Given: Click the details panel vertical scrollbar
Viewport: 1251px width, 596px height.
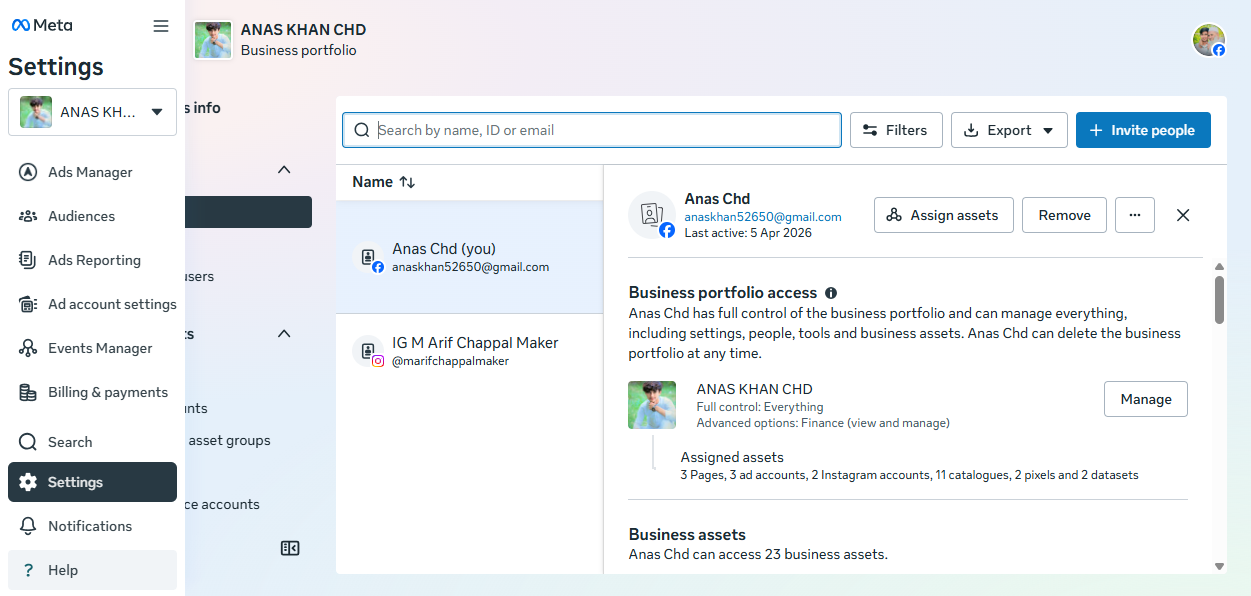Looking at the screenshot, I should pyautogui.click(x=1219, y=300).
